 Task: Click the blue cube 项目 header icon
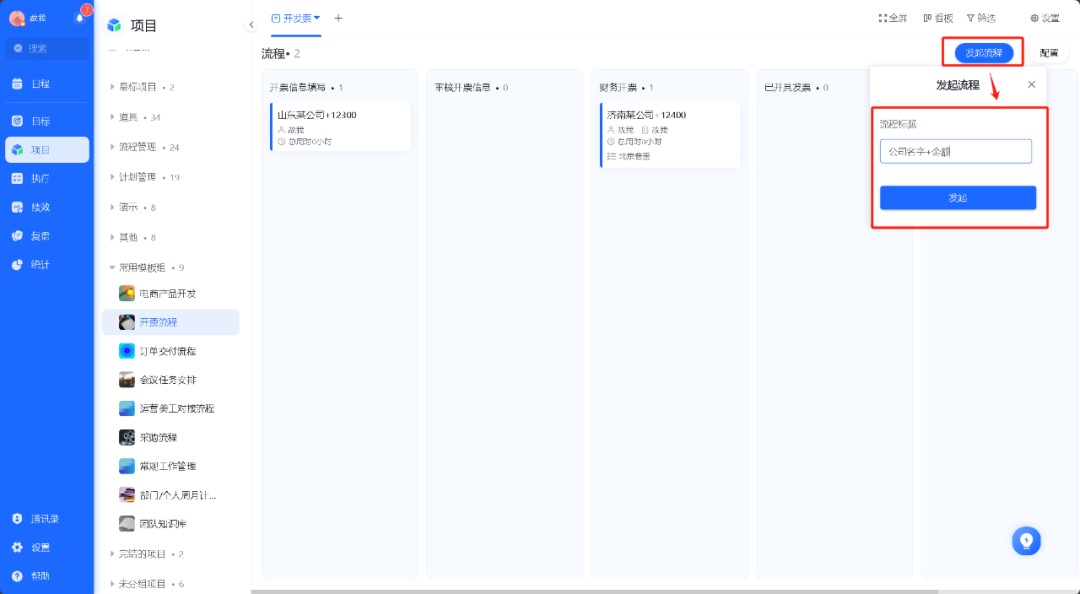(114, 25)
